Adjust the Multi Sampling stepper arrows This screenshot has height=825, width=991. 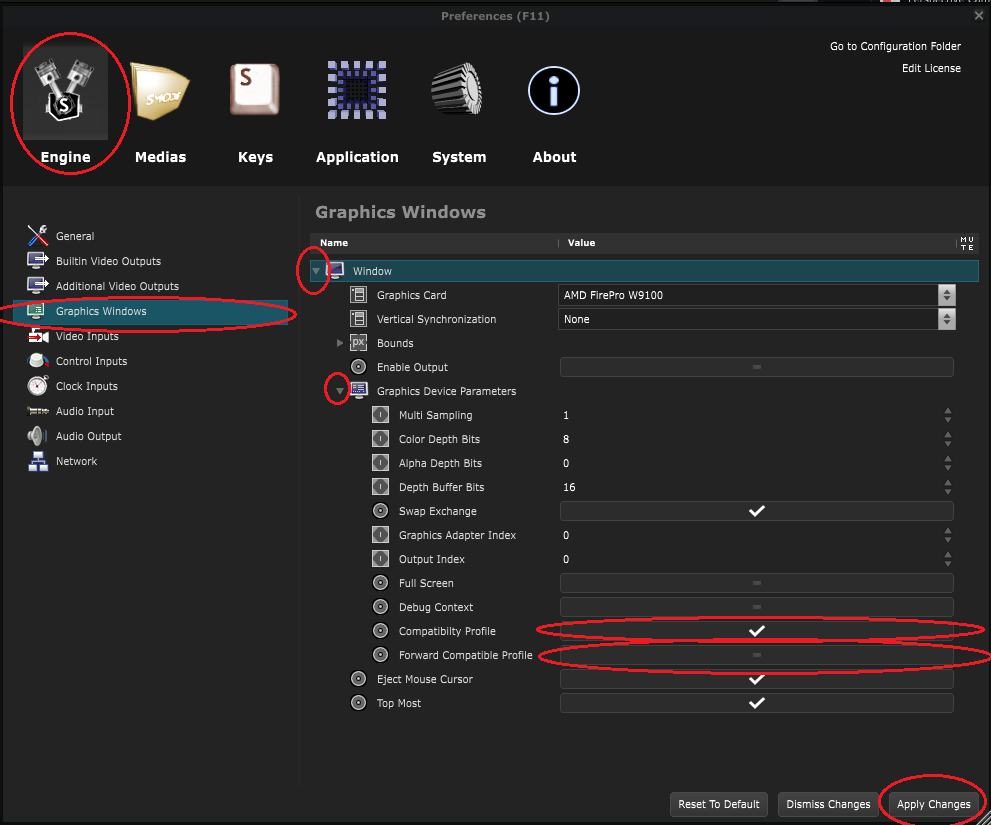(x=947, y=415)
